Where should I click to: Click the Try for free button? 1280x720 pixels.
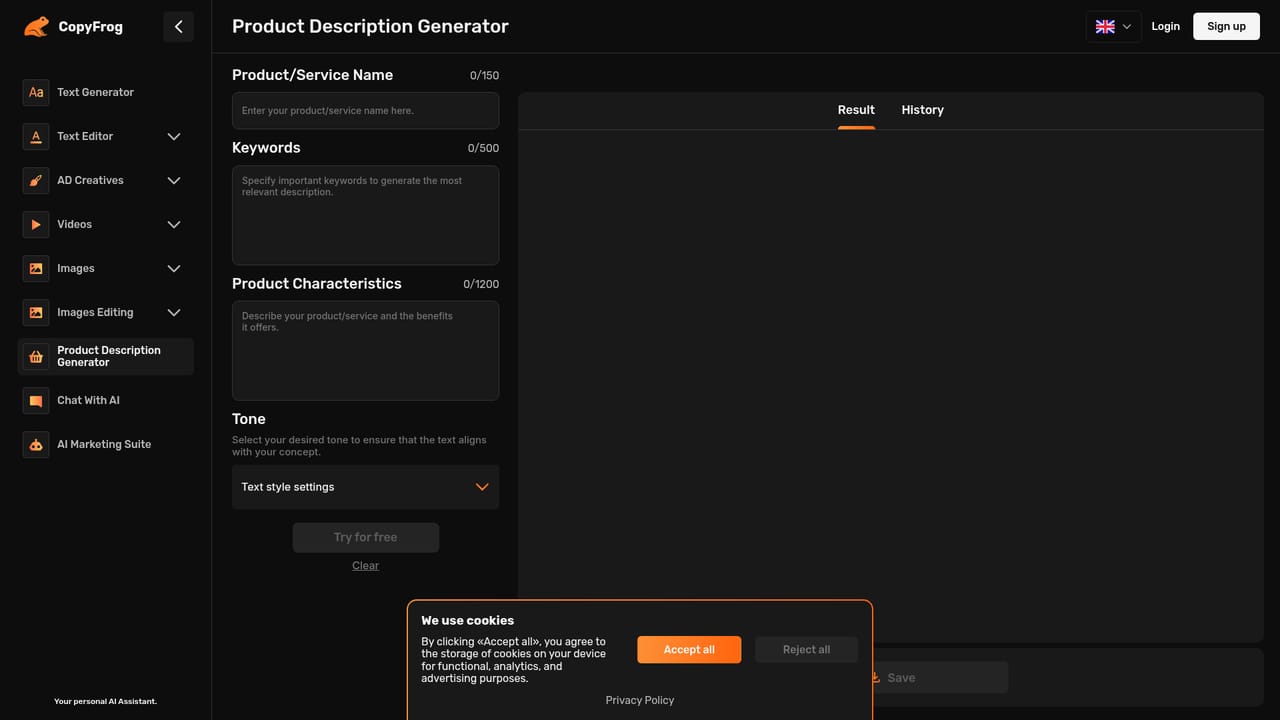click(365, 537)
